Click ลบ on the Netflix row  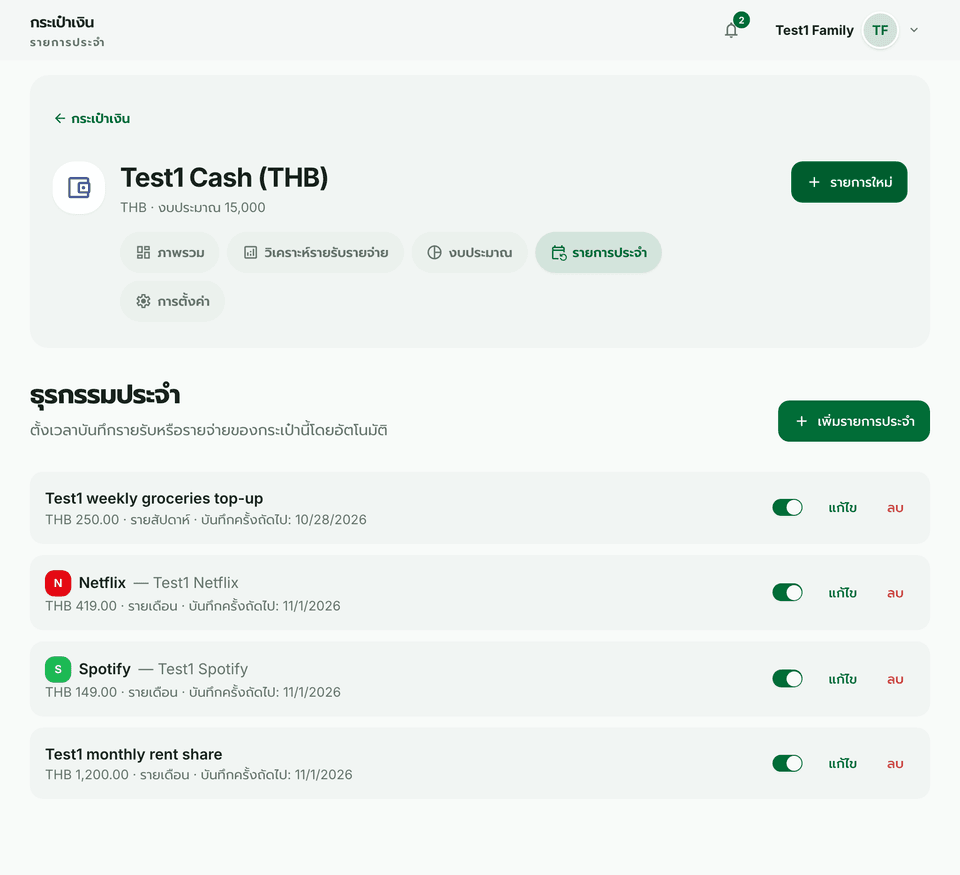[x=895, y=593]
